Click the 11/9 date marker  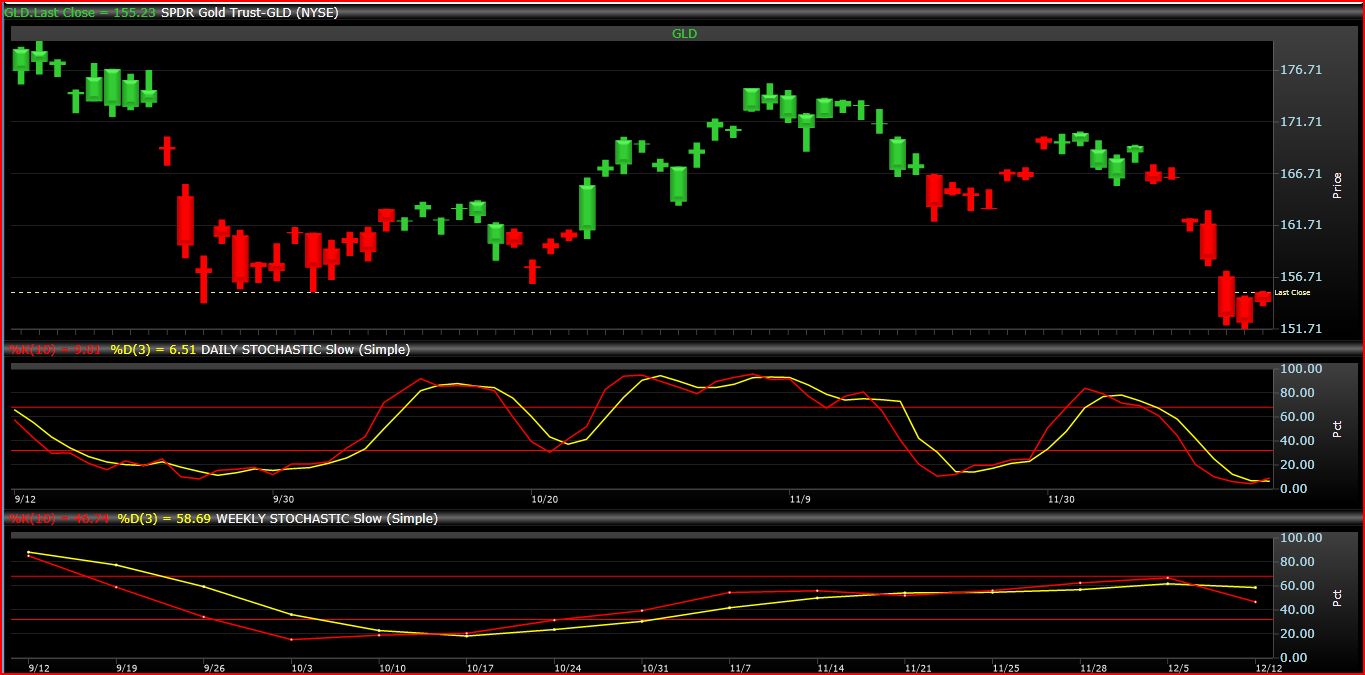click(x=798, y=499)
